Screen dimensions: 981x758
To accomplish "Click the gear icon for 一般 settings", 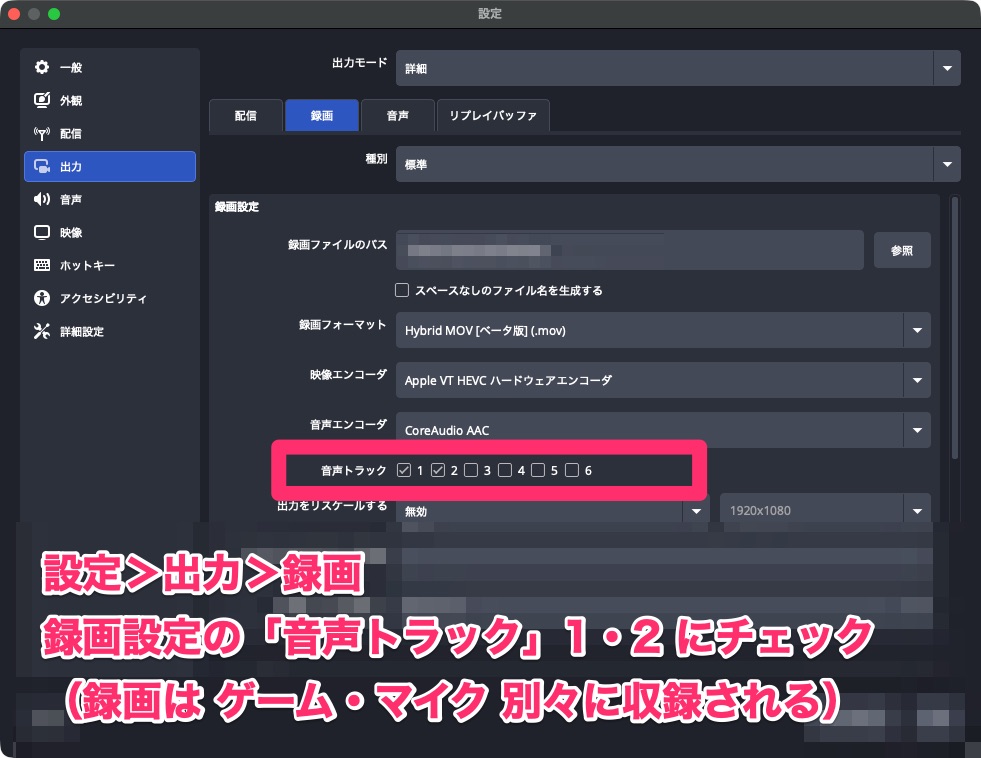I will (42, 67).
